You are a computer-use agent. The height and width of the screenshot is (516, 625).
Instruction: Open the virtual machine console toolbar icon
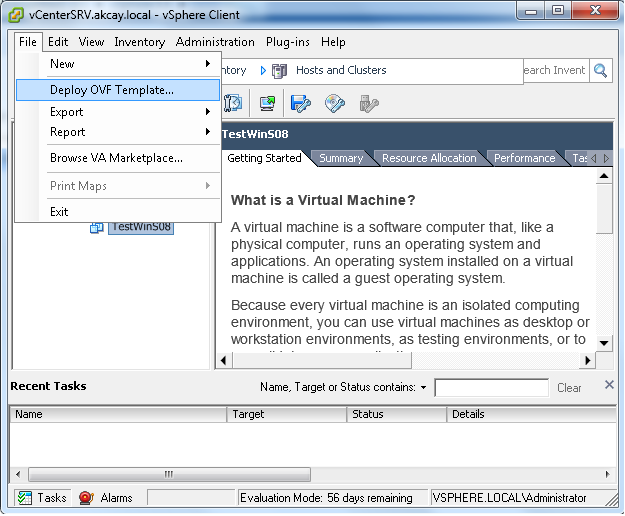pyautogui.click(x=267, y=103)
